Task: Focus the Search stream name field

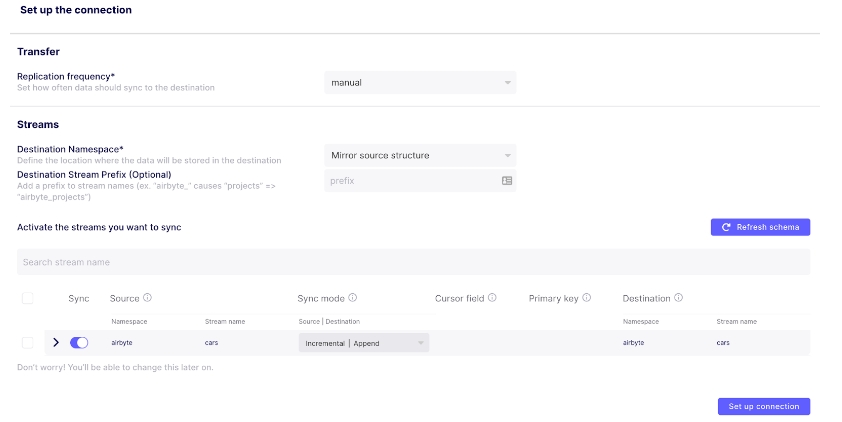Action: point(413,262)
